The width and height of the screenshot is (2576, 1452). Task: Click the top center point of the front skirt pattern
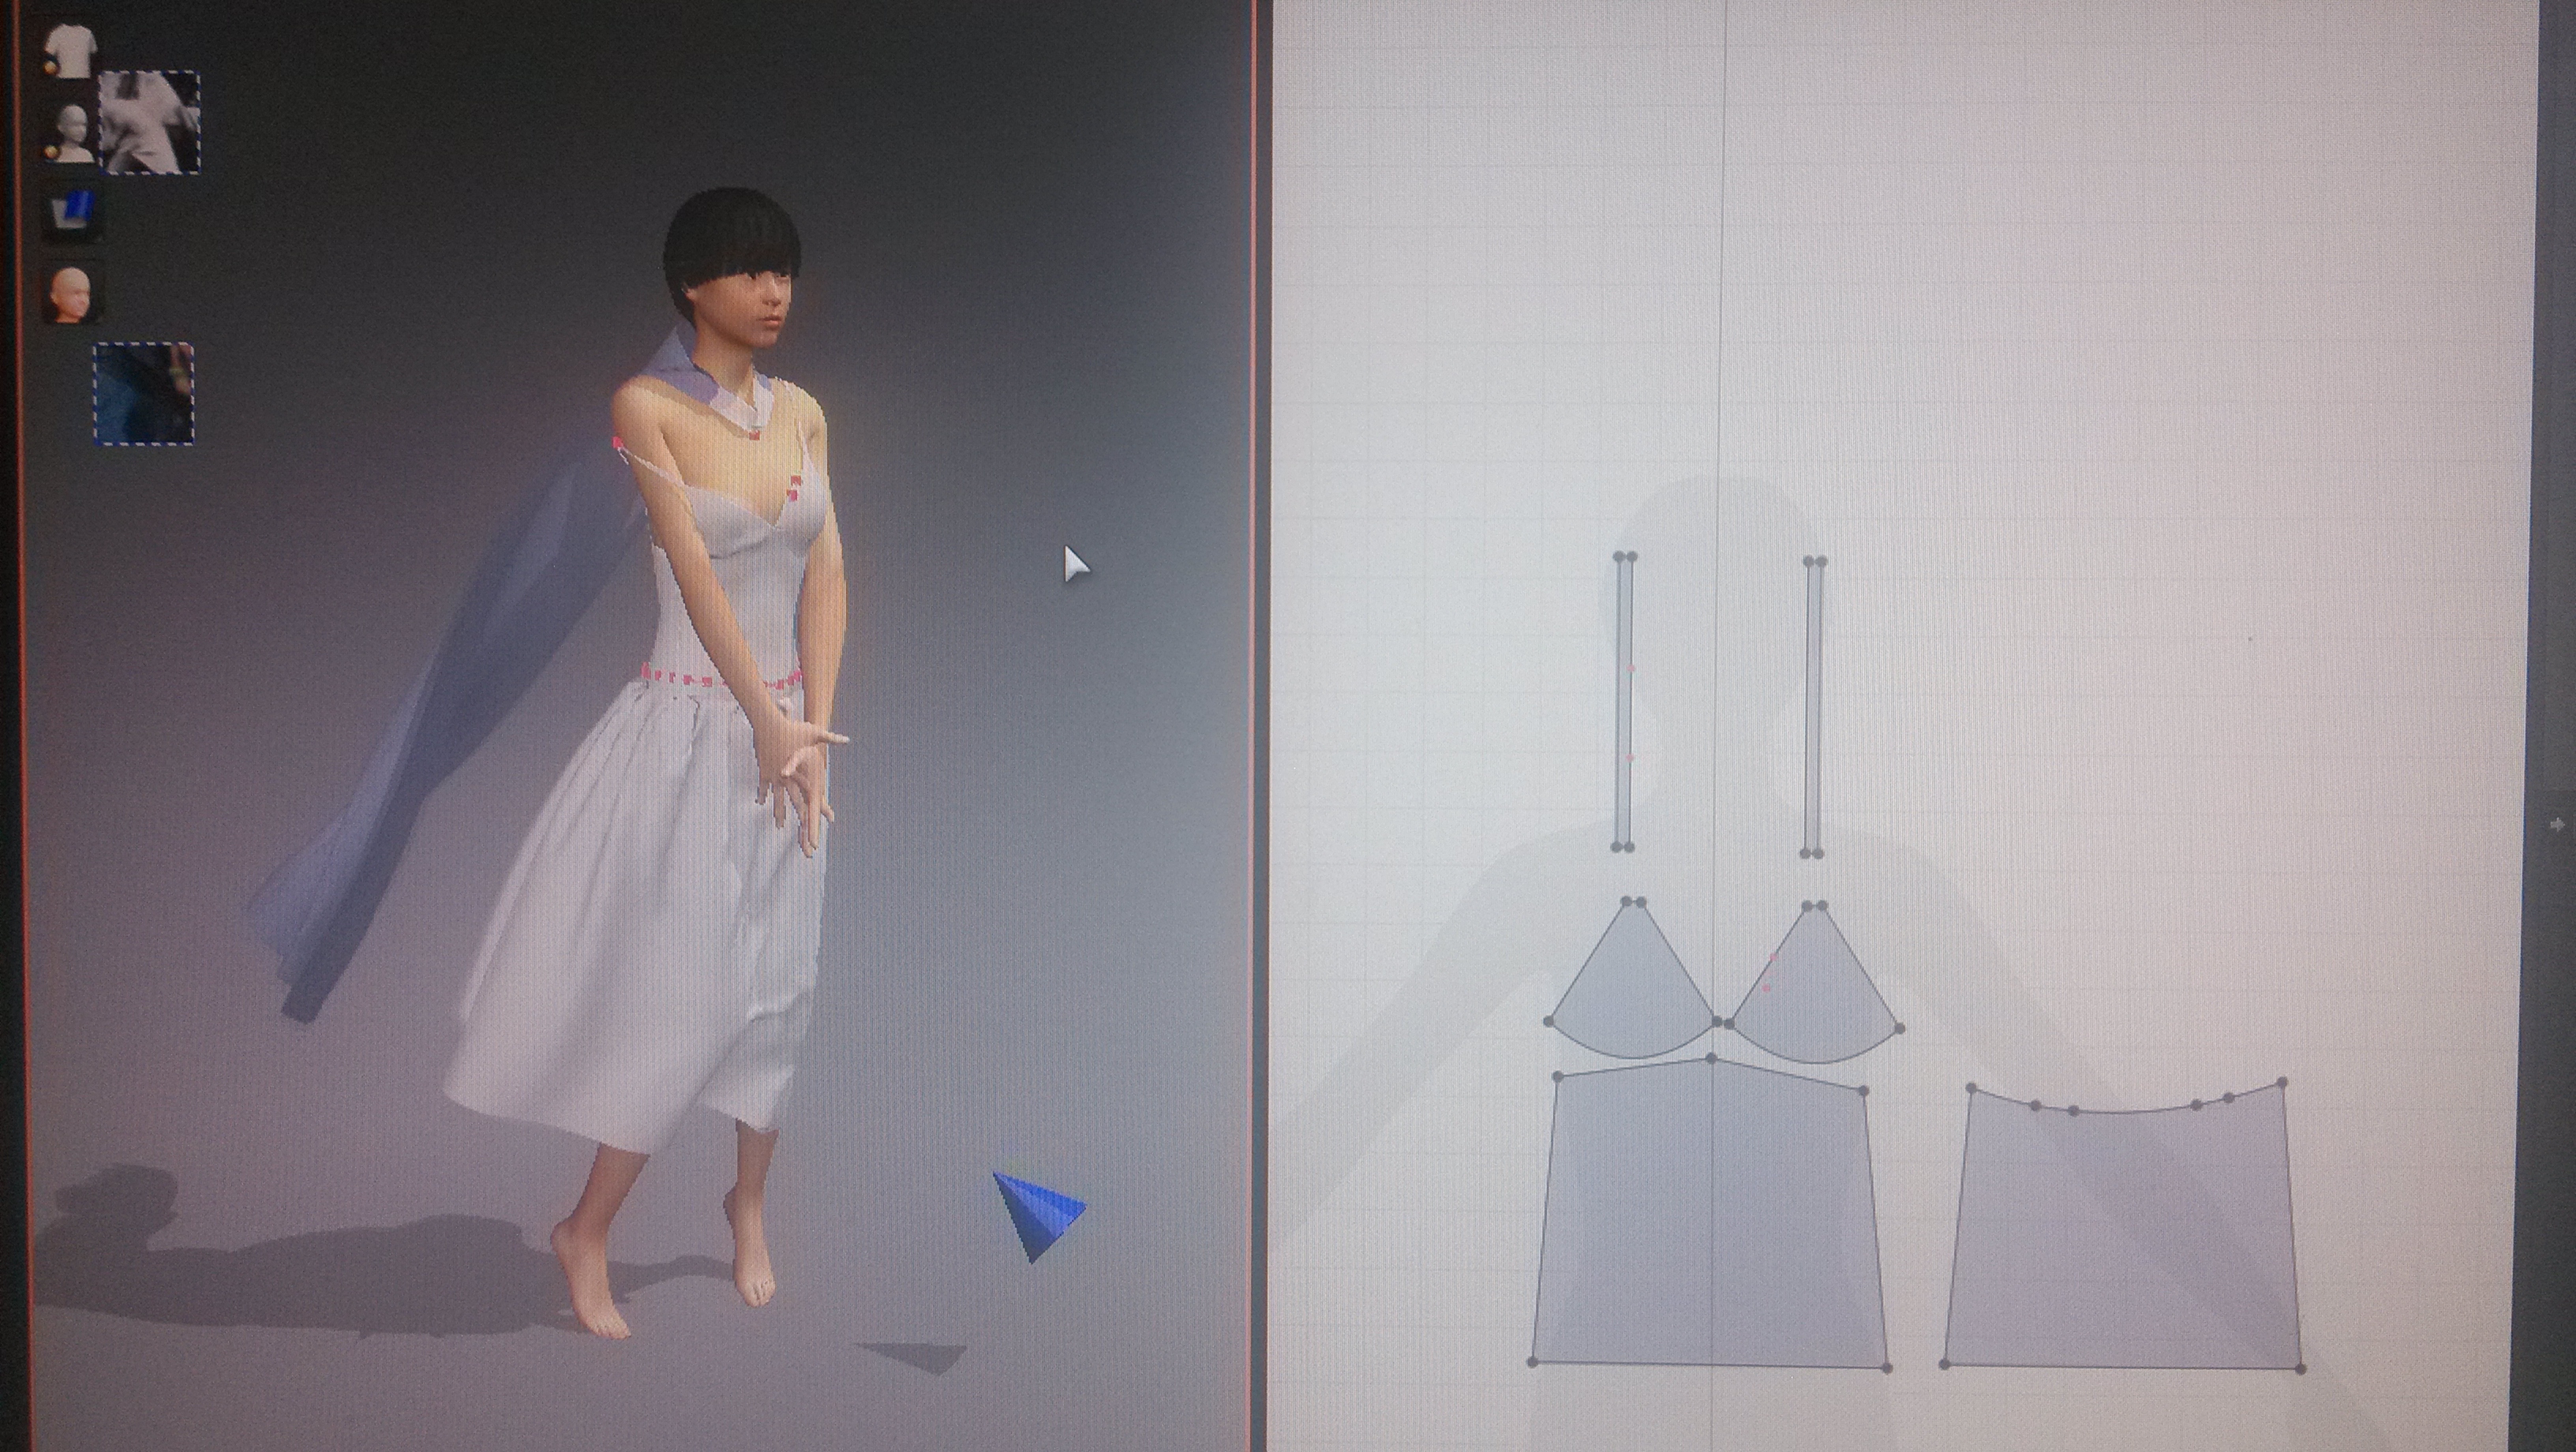click(1711, 1059)
